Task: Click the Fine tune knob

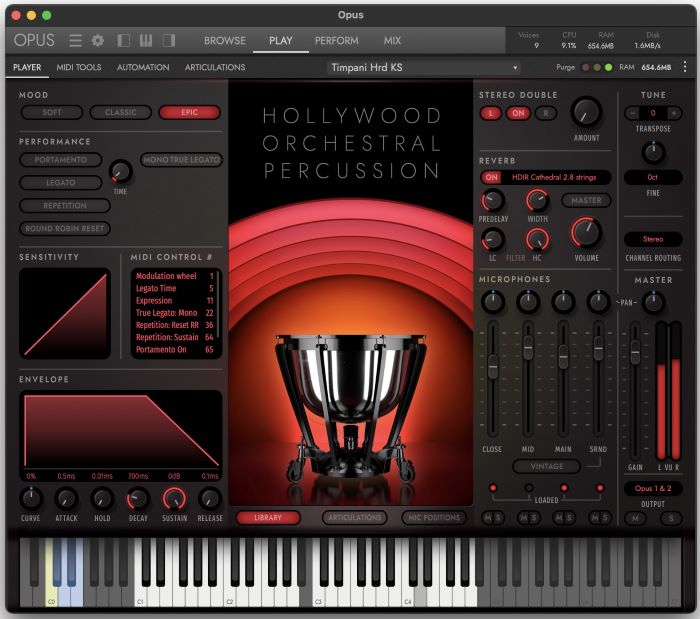Action: click(653, 153)
